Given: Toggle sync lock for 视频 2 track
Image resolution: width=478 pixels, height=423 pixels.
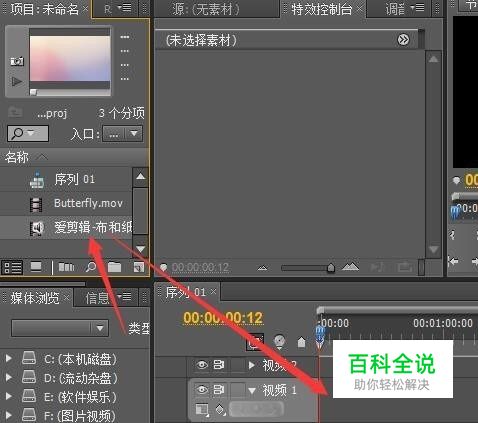Looking at the screenshot, I should [219, 365].
